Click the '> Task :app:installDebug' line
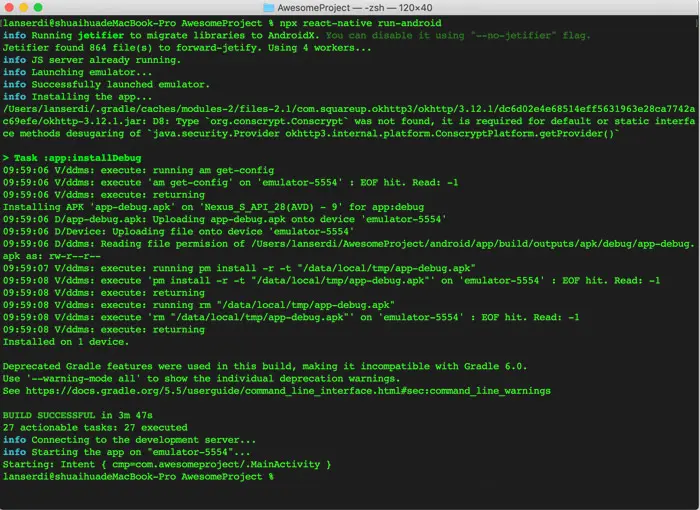700x510 pixels. (72, 158)
